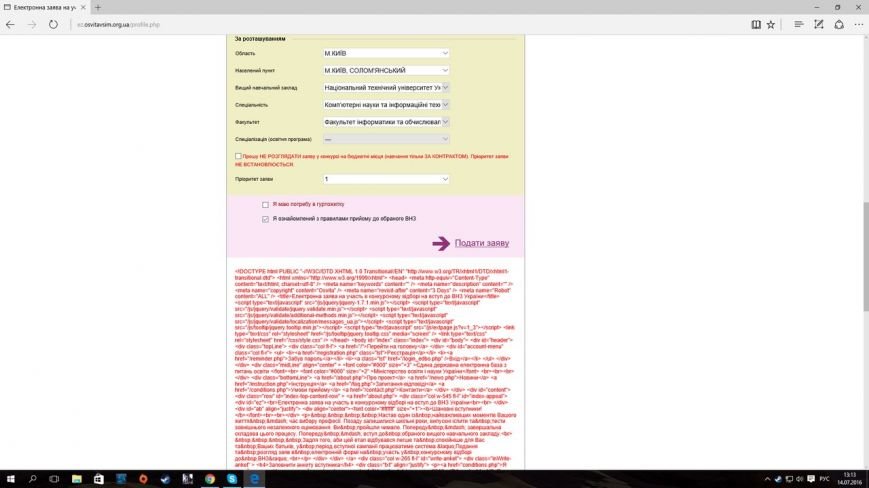Screen dimensions: 869x488
Task: Switch the РУС input language
Action: coord(825,479)
